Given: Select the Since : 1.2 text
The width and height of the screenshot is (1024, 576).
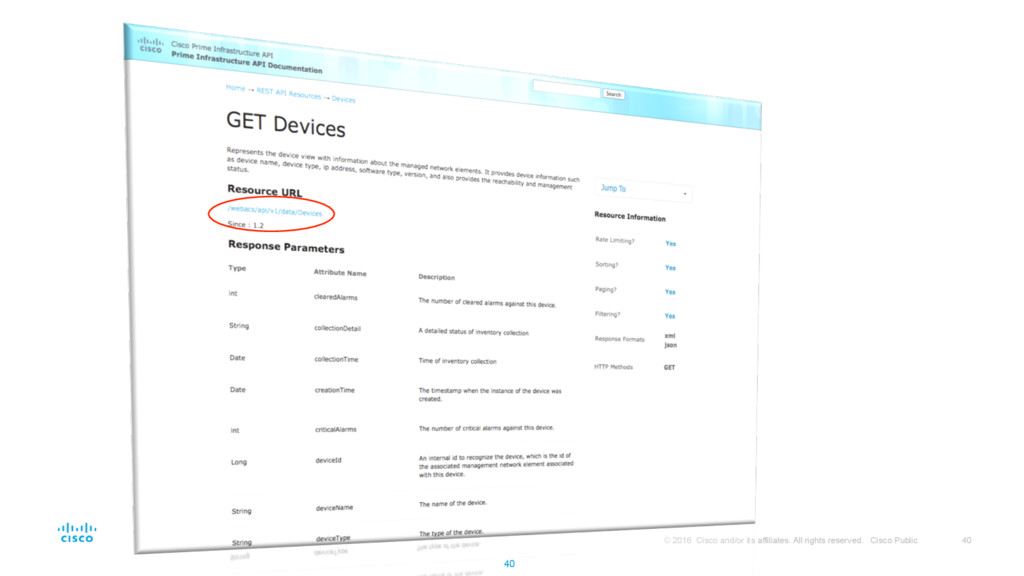Looking at the screenshot, I should (x=246, y=225).
